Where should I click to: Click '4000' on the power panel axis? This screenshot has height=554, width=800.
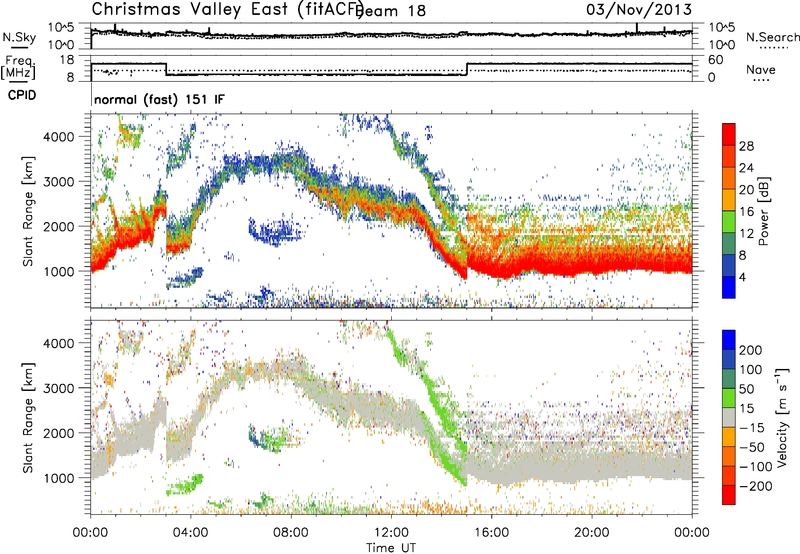59,137
